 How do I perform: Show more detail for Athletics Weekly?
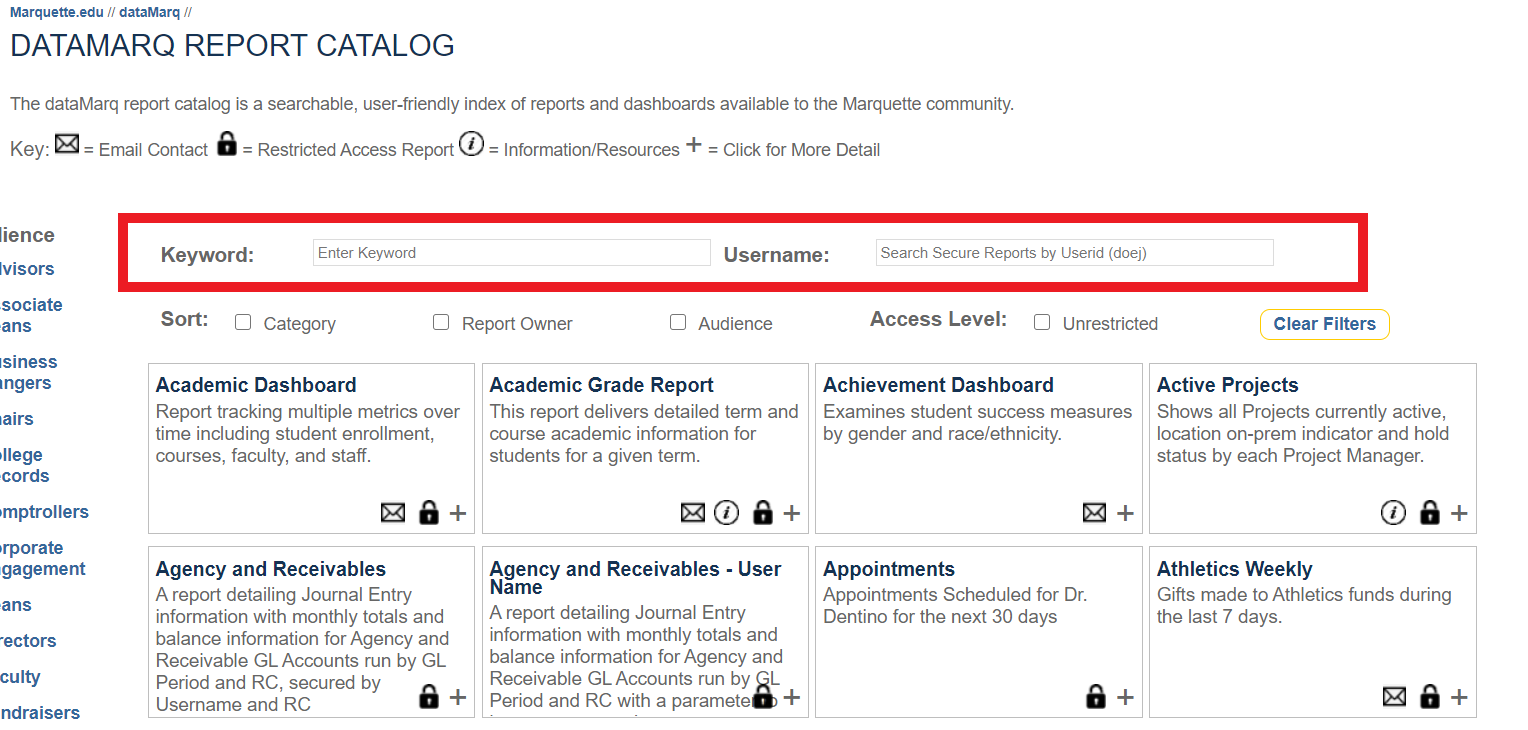tap(1459, 697)
